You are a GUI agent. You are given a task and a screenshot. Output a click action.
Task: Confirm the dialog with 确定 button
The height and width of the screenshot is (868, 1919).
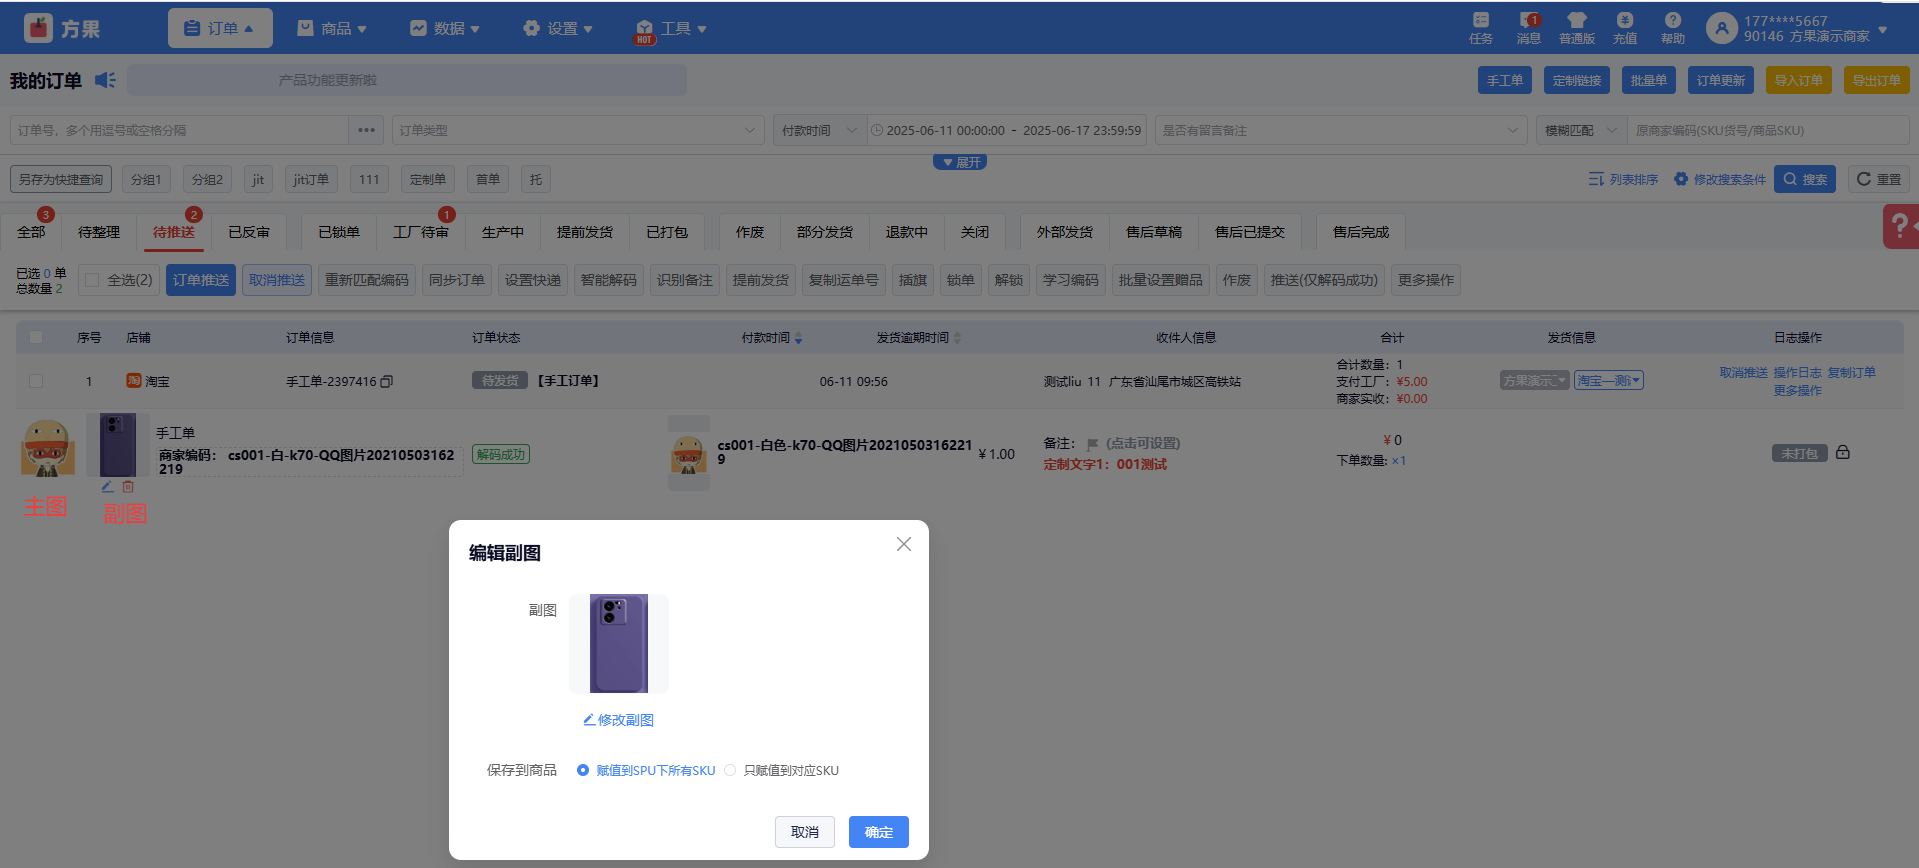click(x=878, y=832)
